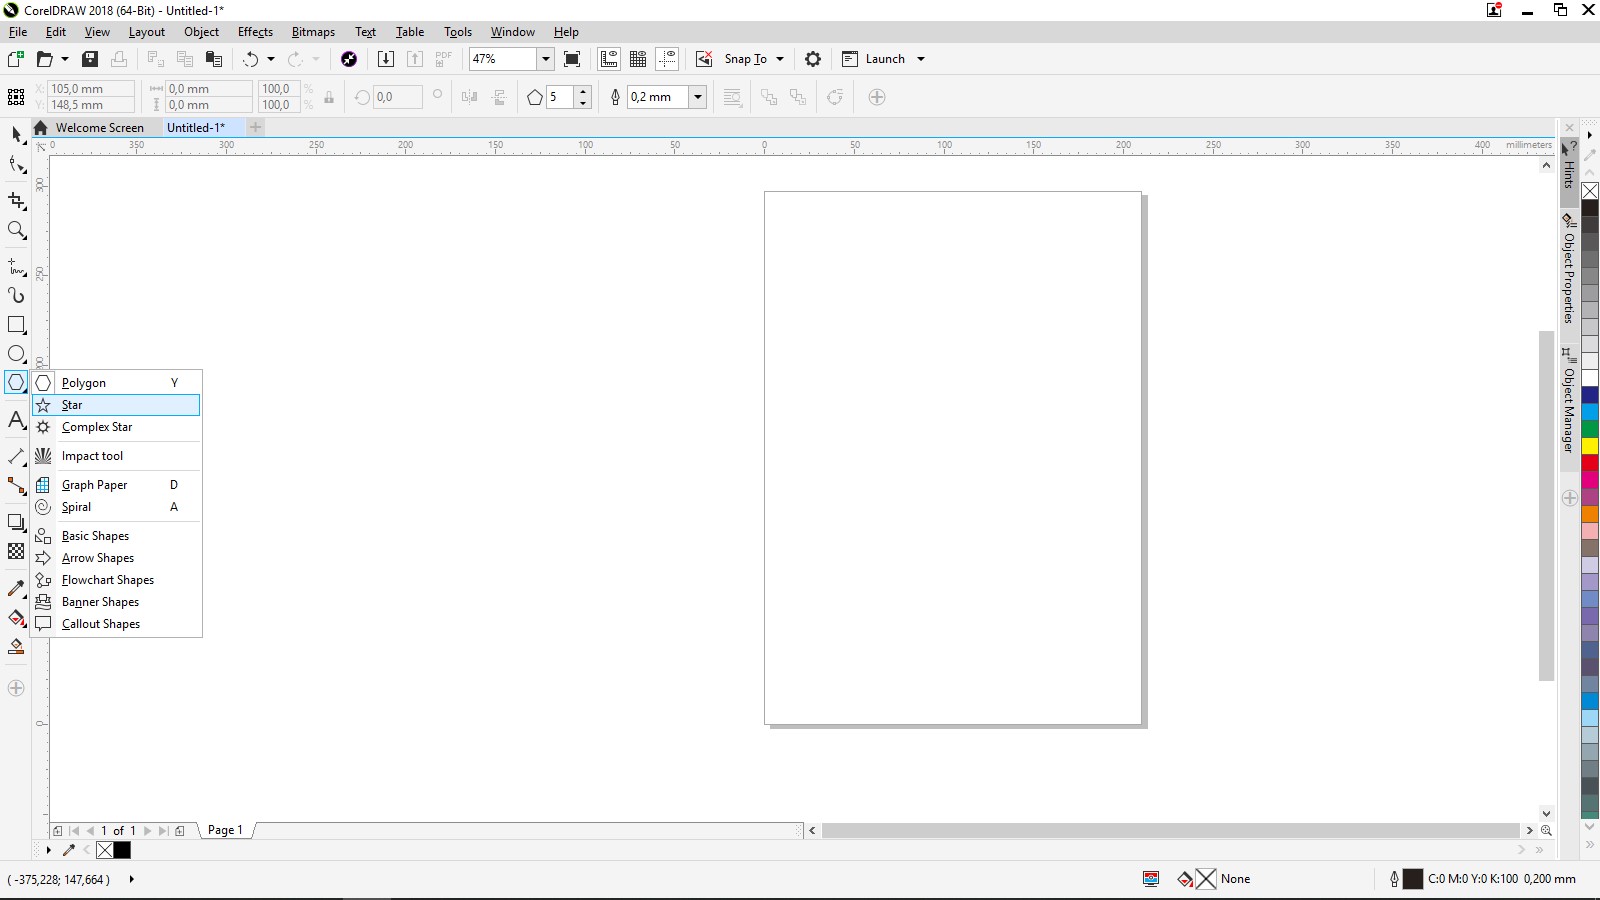This screenshot has height=900, width=1600.
Task: Open the Options gear in the toolbar
Action: point(813,59)
